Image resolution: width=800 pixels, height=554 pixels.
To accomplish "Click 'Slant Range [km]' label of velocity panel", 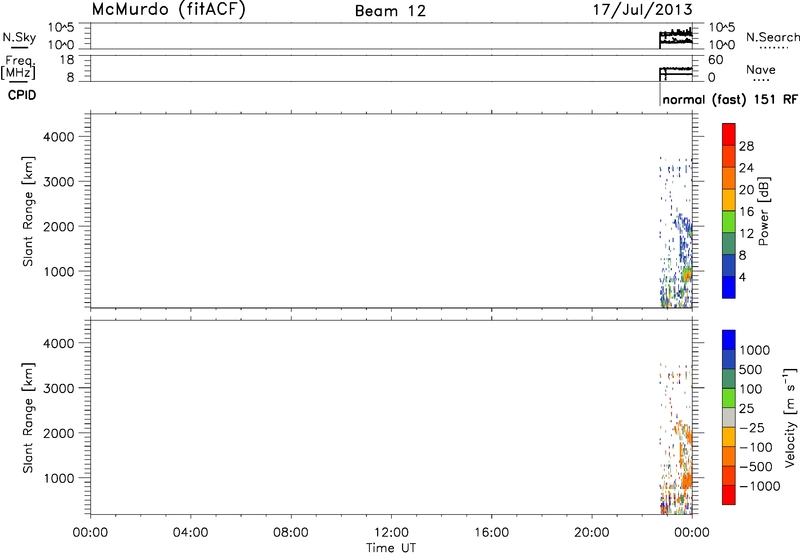I will 28,418.
